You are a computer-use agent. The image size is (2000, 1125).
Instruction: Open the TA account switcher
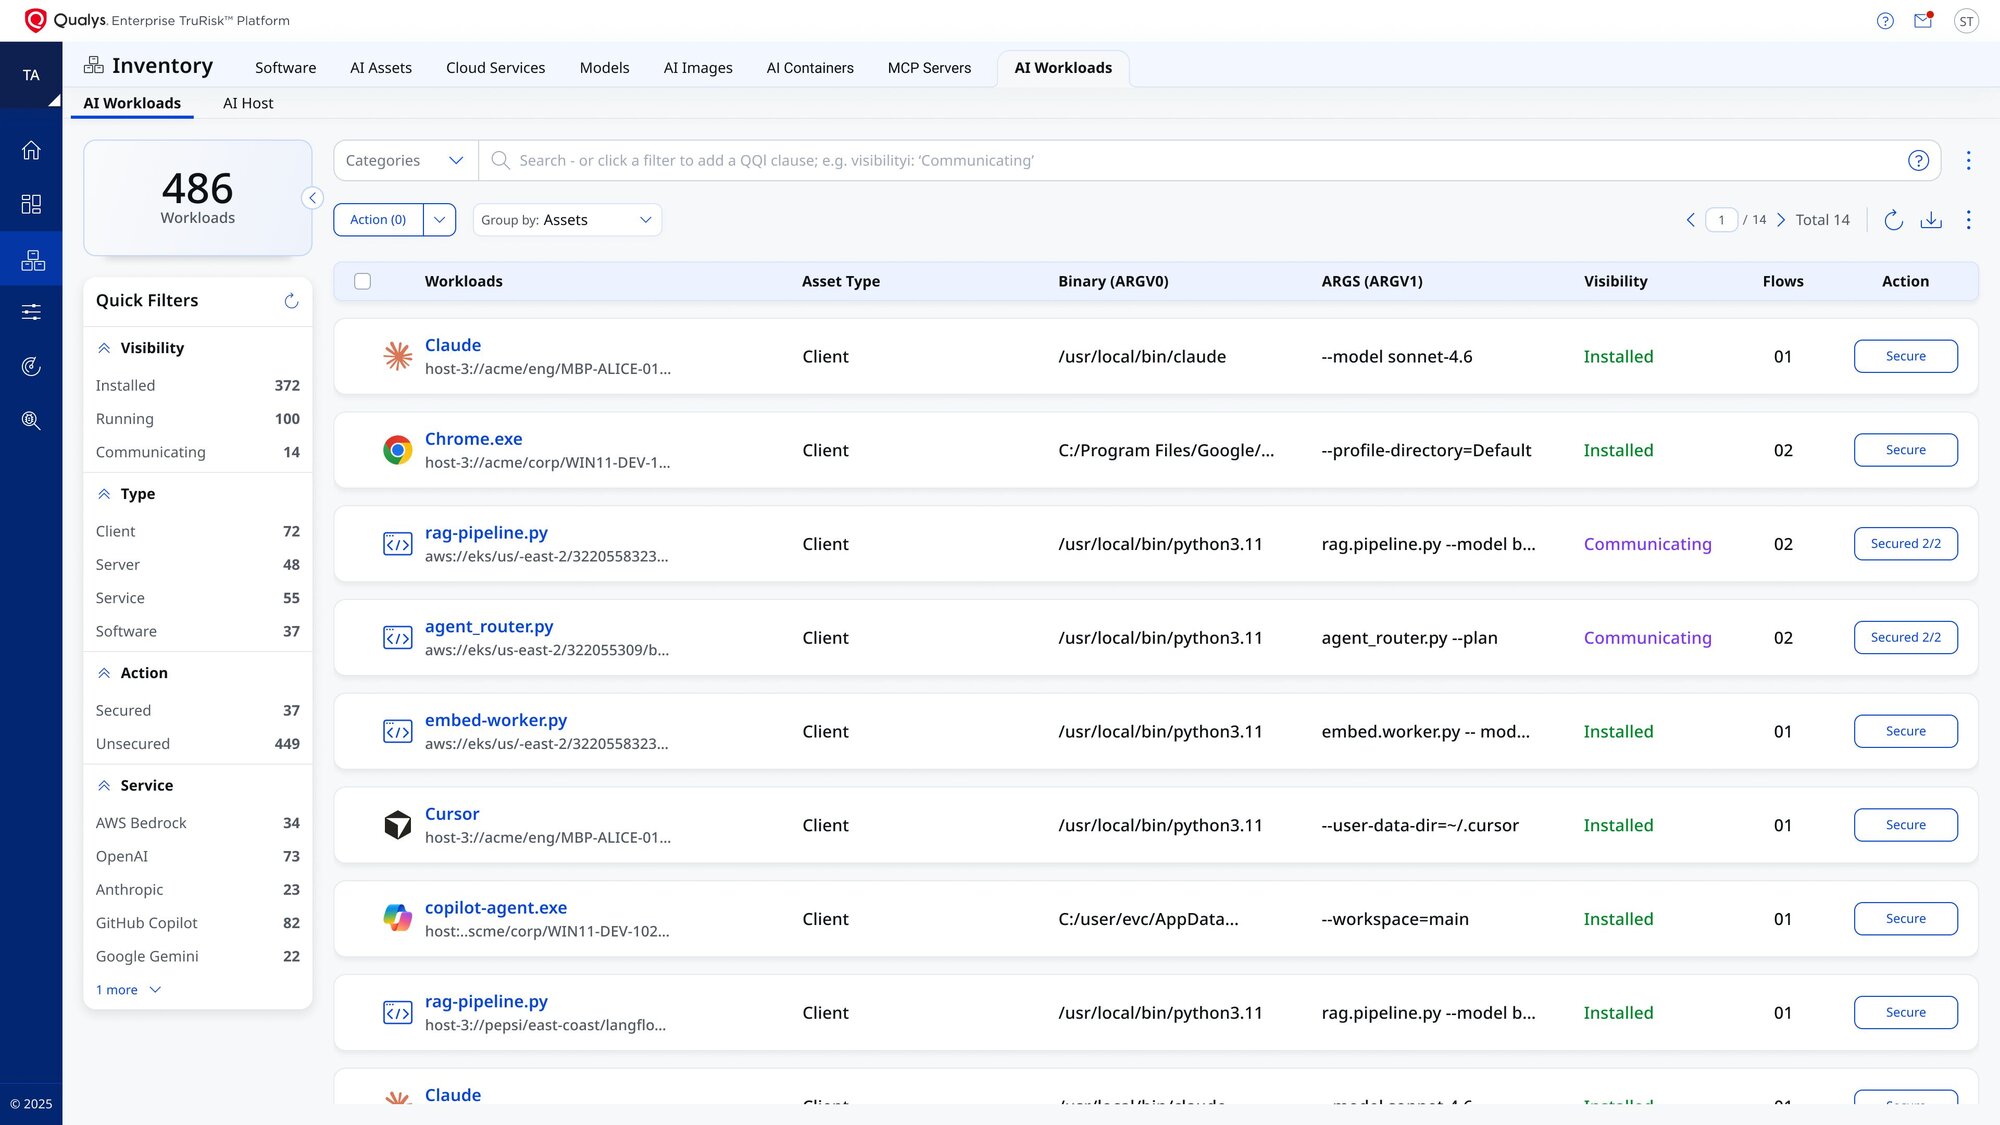31,75
